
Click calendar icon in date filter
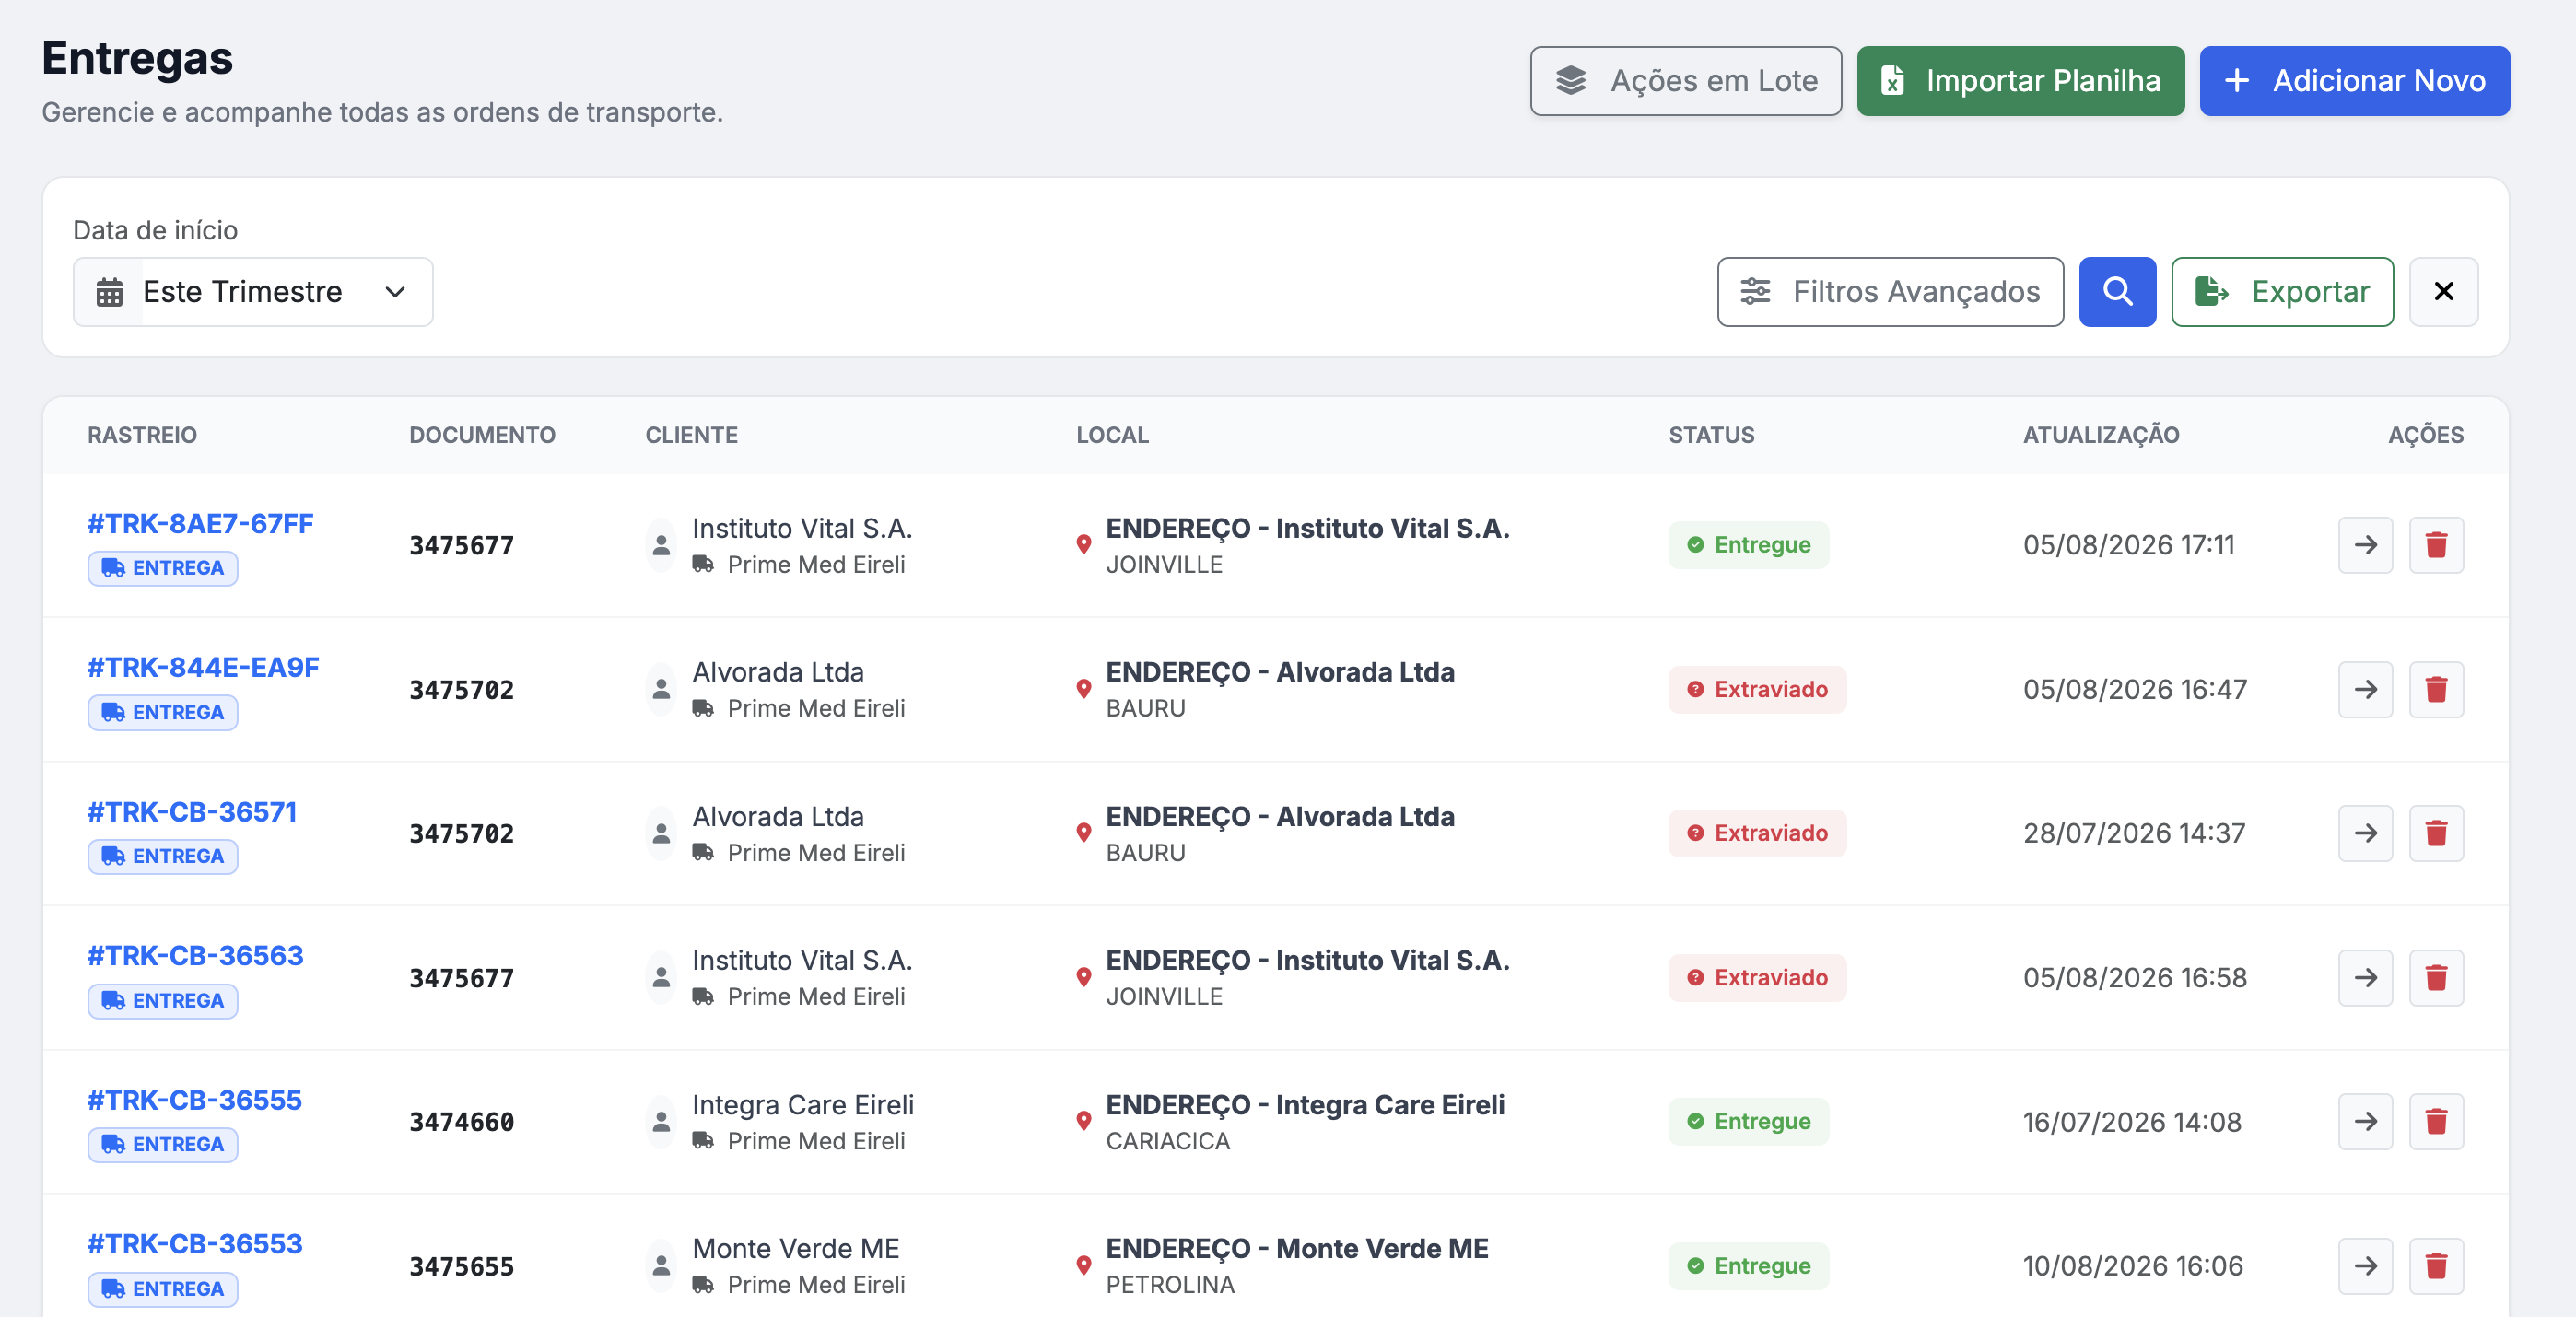point(109,292)
